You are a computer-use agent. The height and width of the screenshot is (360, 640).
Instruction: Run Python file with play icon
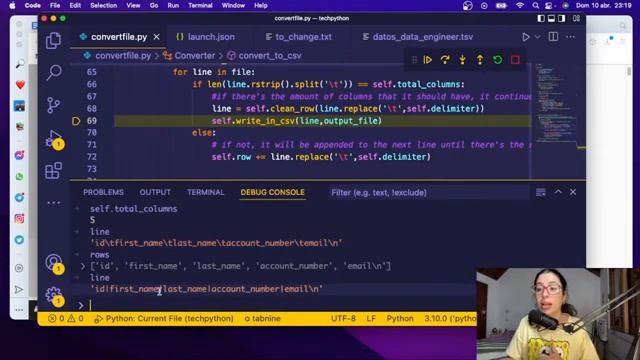[x=526, y=37]
